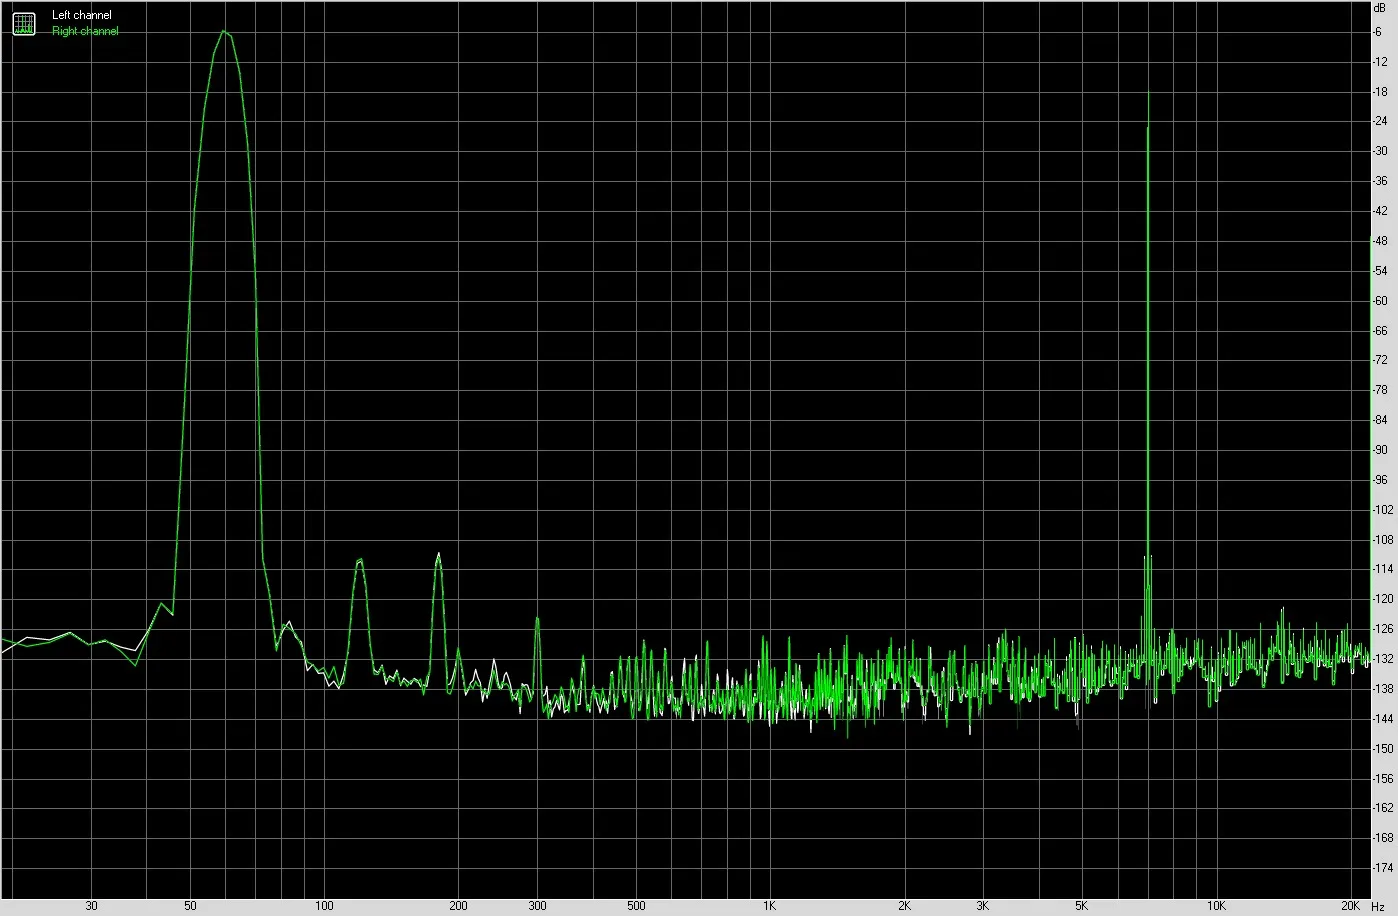Click the -174 dB axis label

tap(1383, 869)
